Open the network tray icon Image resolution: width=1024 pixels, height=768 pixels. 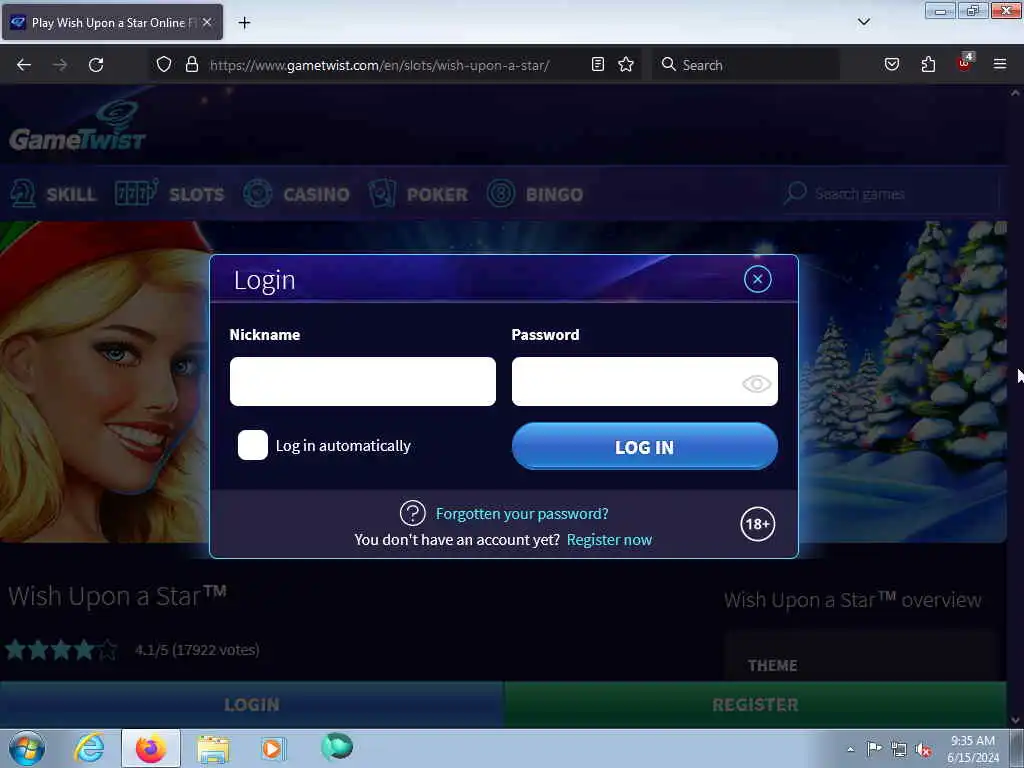[899, 749]
